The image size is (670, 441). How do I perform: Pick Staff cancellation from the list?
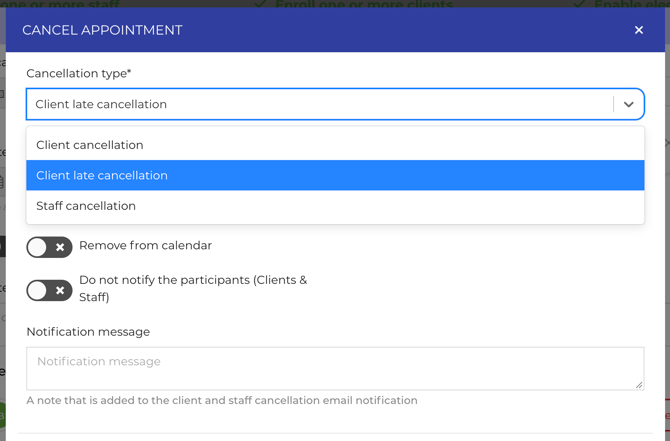[x=335, y=206]
